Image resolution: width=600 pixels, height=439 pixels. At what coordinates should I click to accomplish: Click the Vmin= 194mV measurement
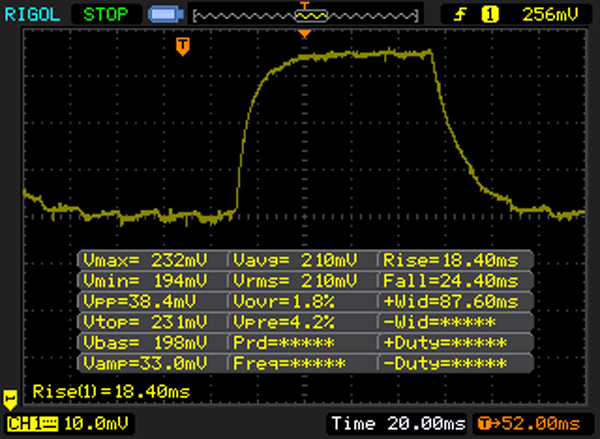coord(145,281)
